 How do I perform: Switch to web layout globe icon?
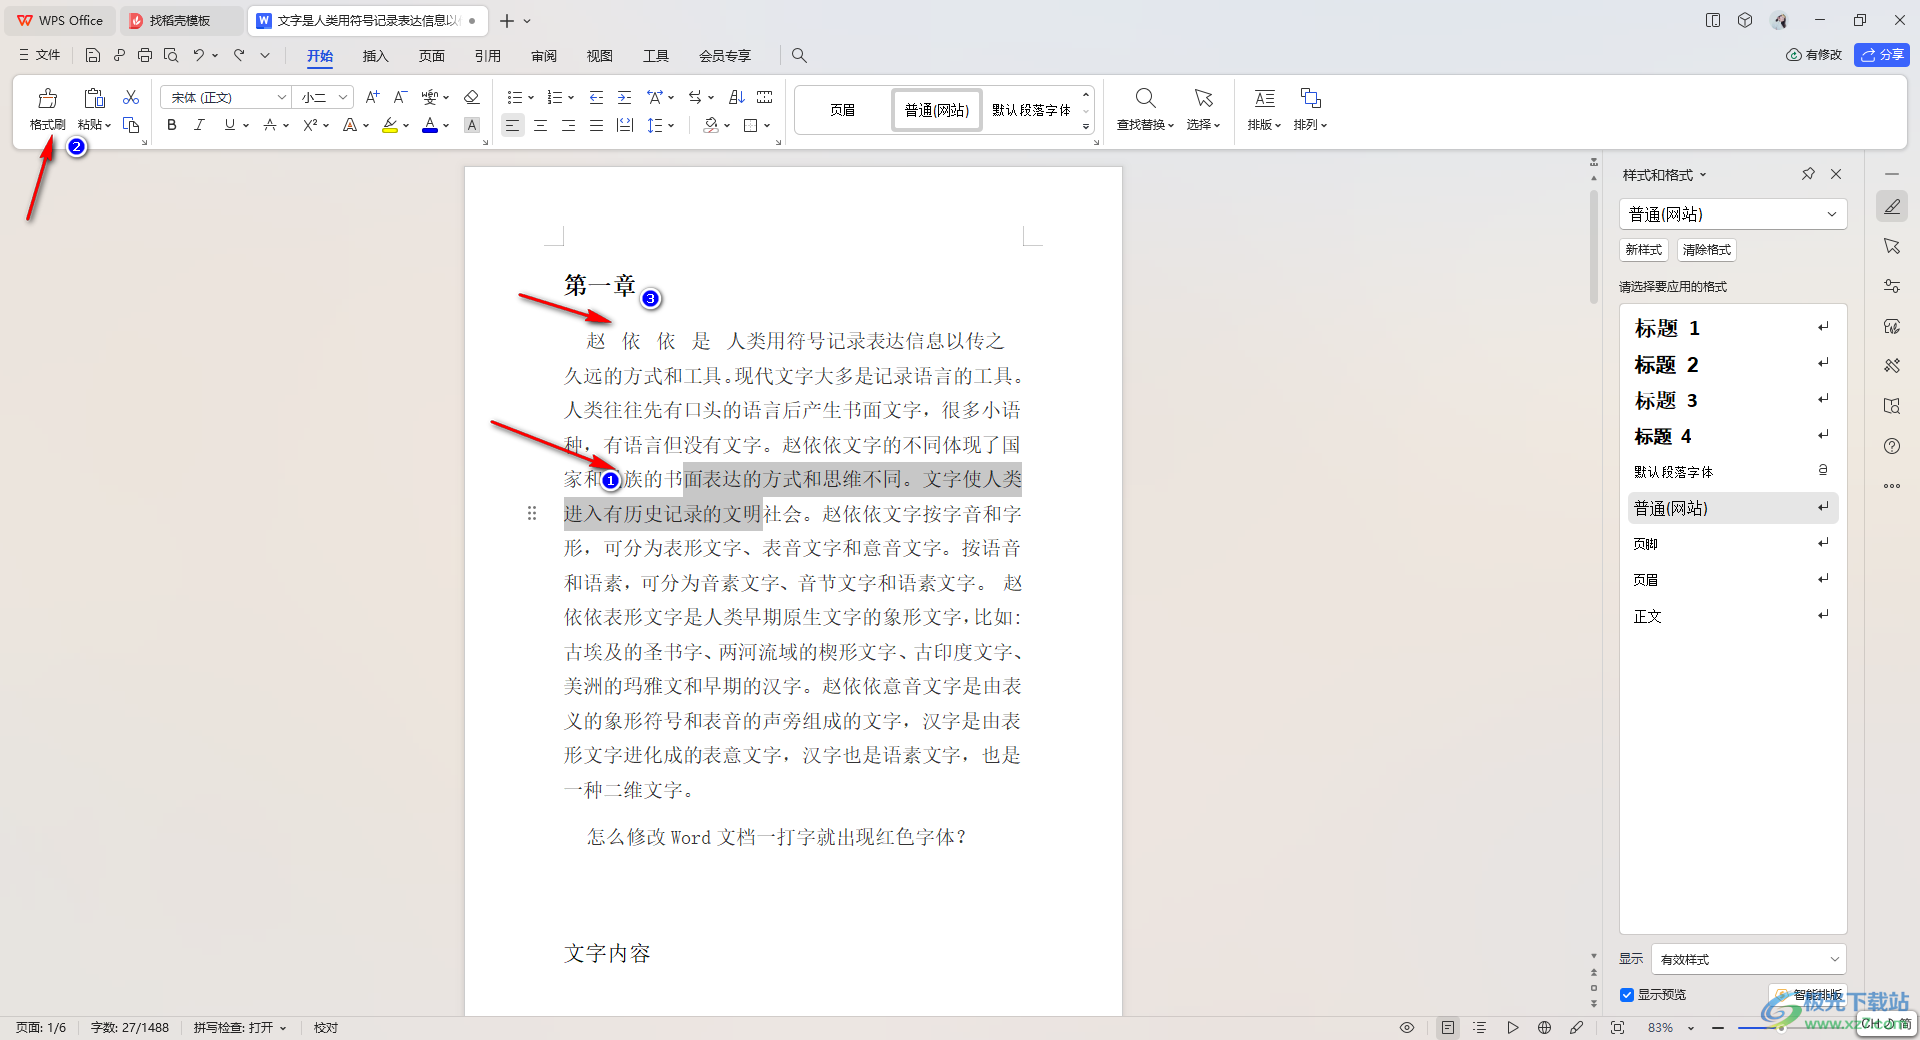1544,1027
